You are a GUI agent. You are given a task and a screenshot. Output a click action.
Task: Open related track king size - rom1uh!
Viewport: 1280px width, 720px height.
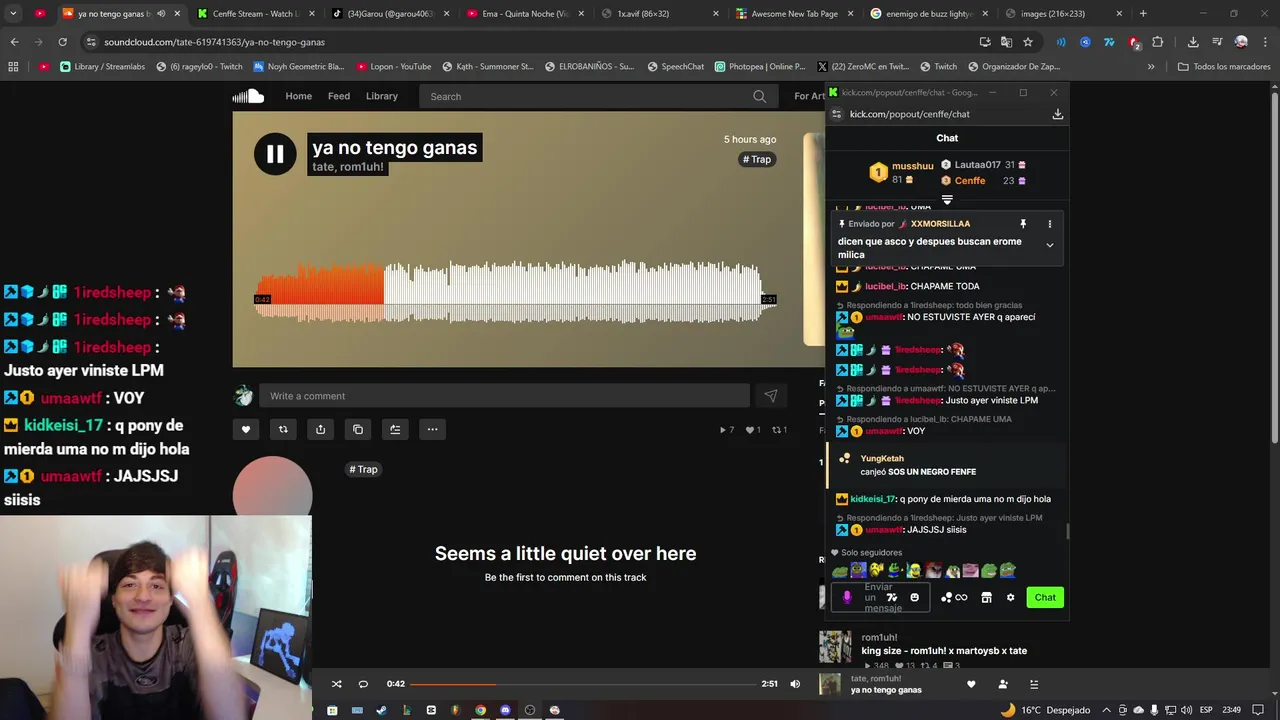click(944, 651)
